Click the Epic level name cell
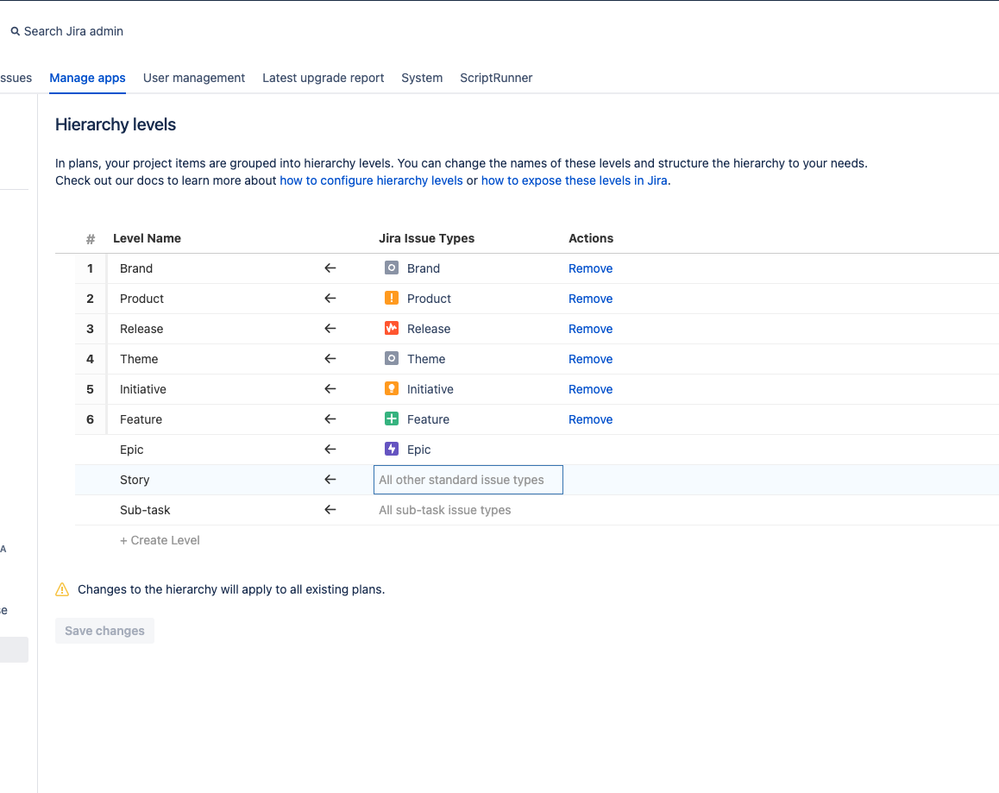The image size is (999, 793). [x=131, y=450]
